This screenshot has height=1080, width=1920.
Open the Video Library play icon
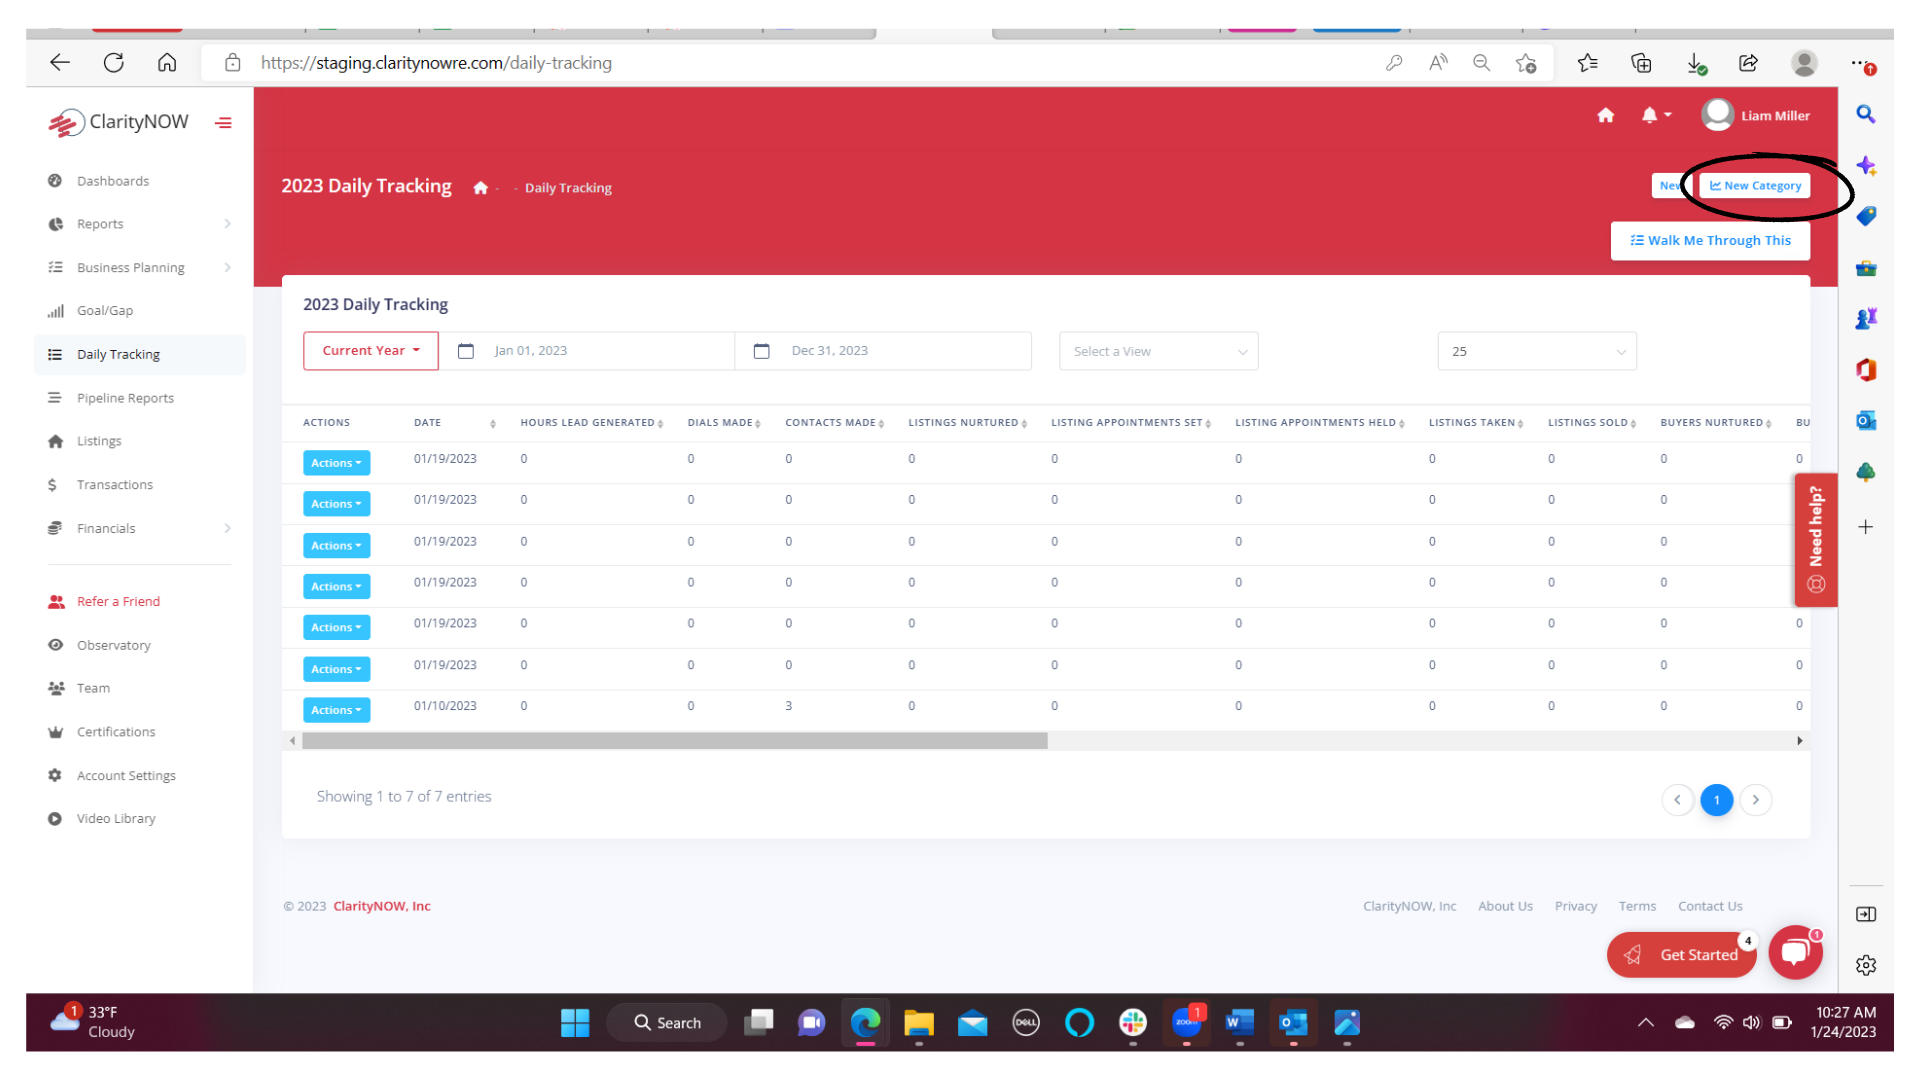(56, 818)
